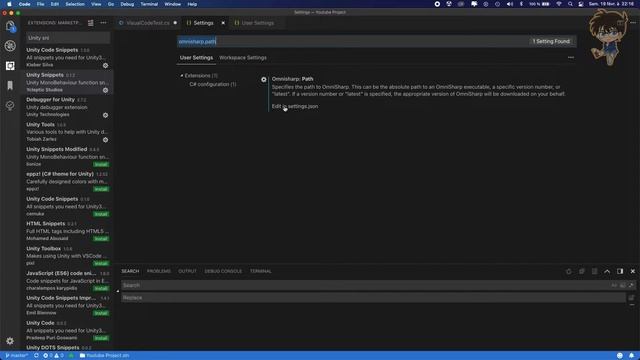Collapse the Extensions (1) settings group
Screen dimensions: 640x360
[182, 76]
